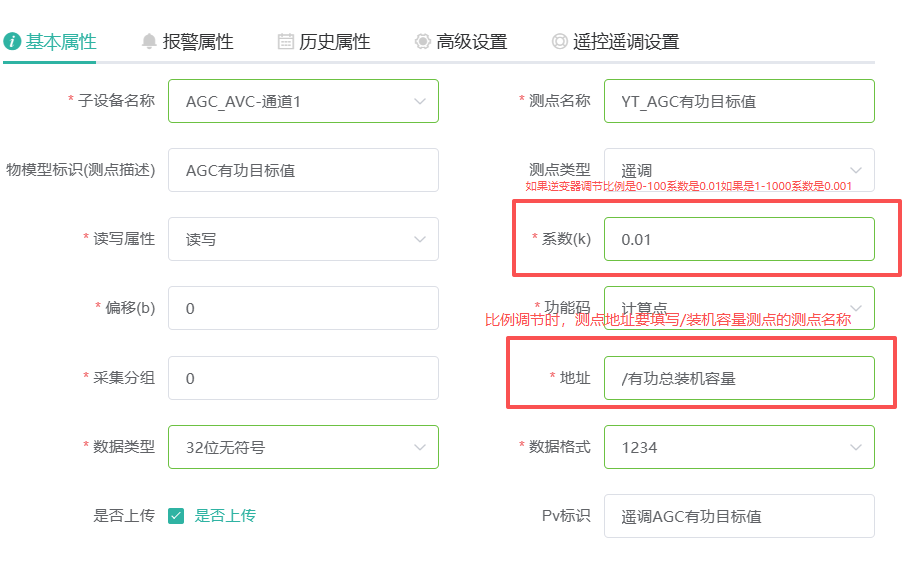Open the 测点类型 dropdown

(x=855, y=170)
